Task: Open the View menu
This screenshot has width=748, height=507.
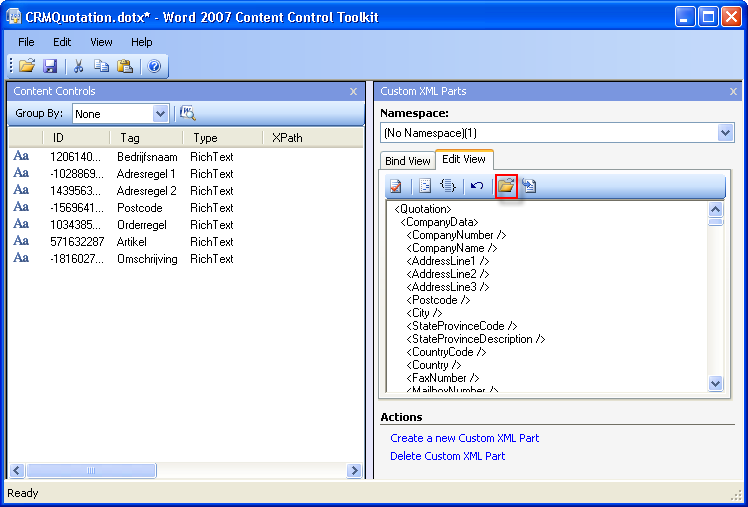Action: point(101,42)
